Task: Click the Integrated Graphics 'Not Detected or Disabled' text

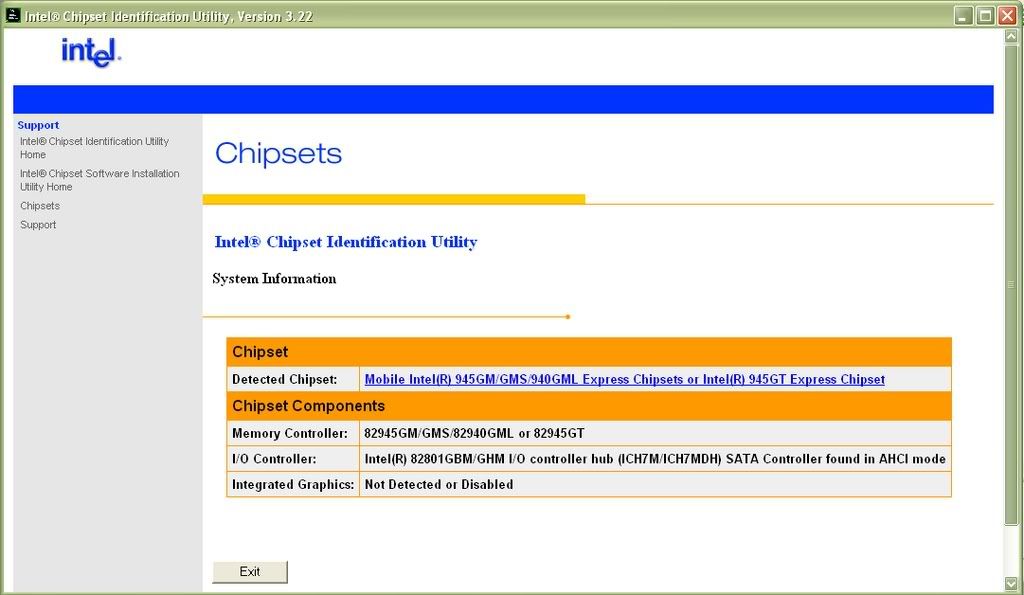Action: (x=438, y=485)
